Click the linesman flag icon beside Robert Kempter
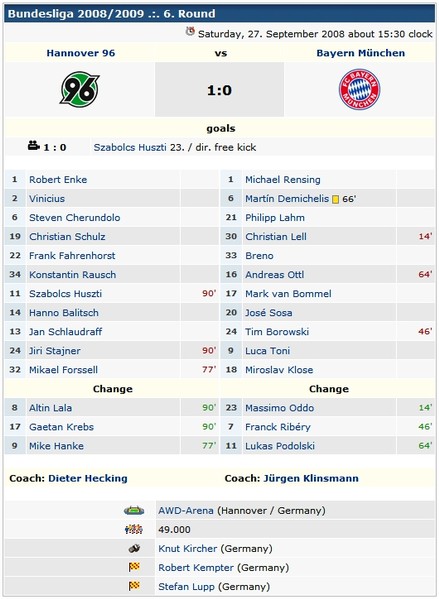 [134, 567]
